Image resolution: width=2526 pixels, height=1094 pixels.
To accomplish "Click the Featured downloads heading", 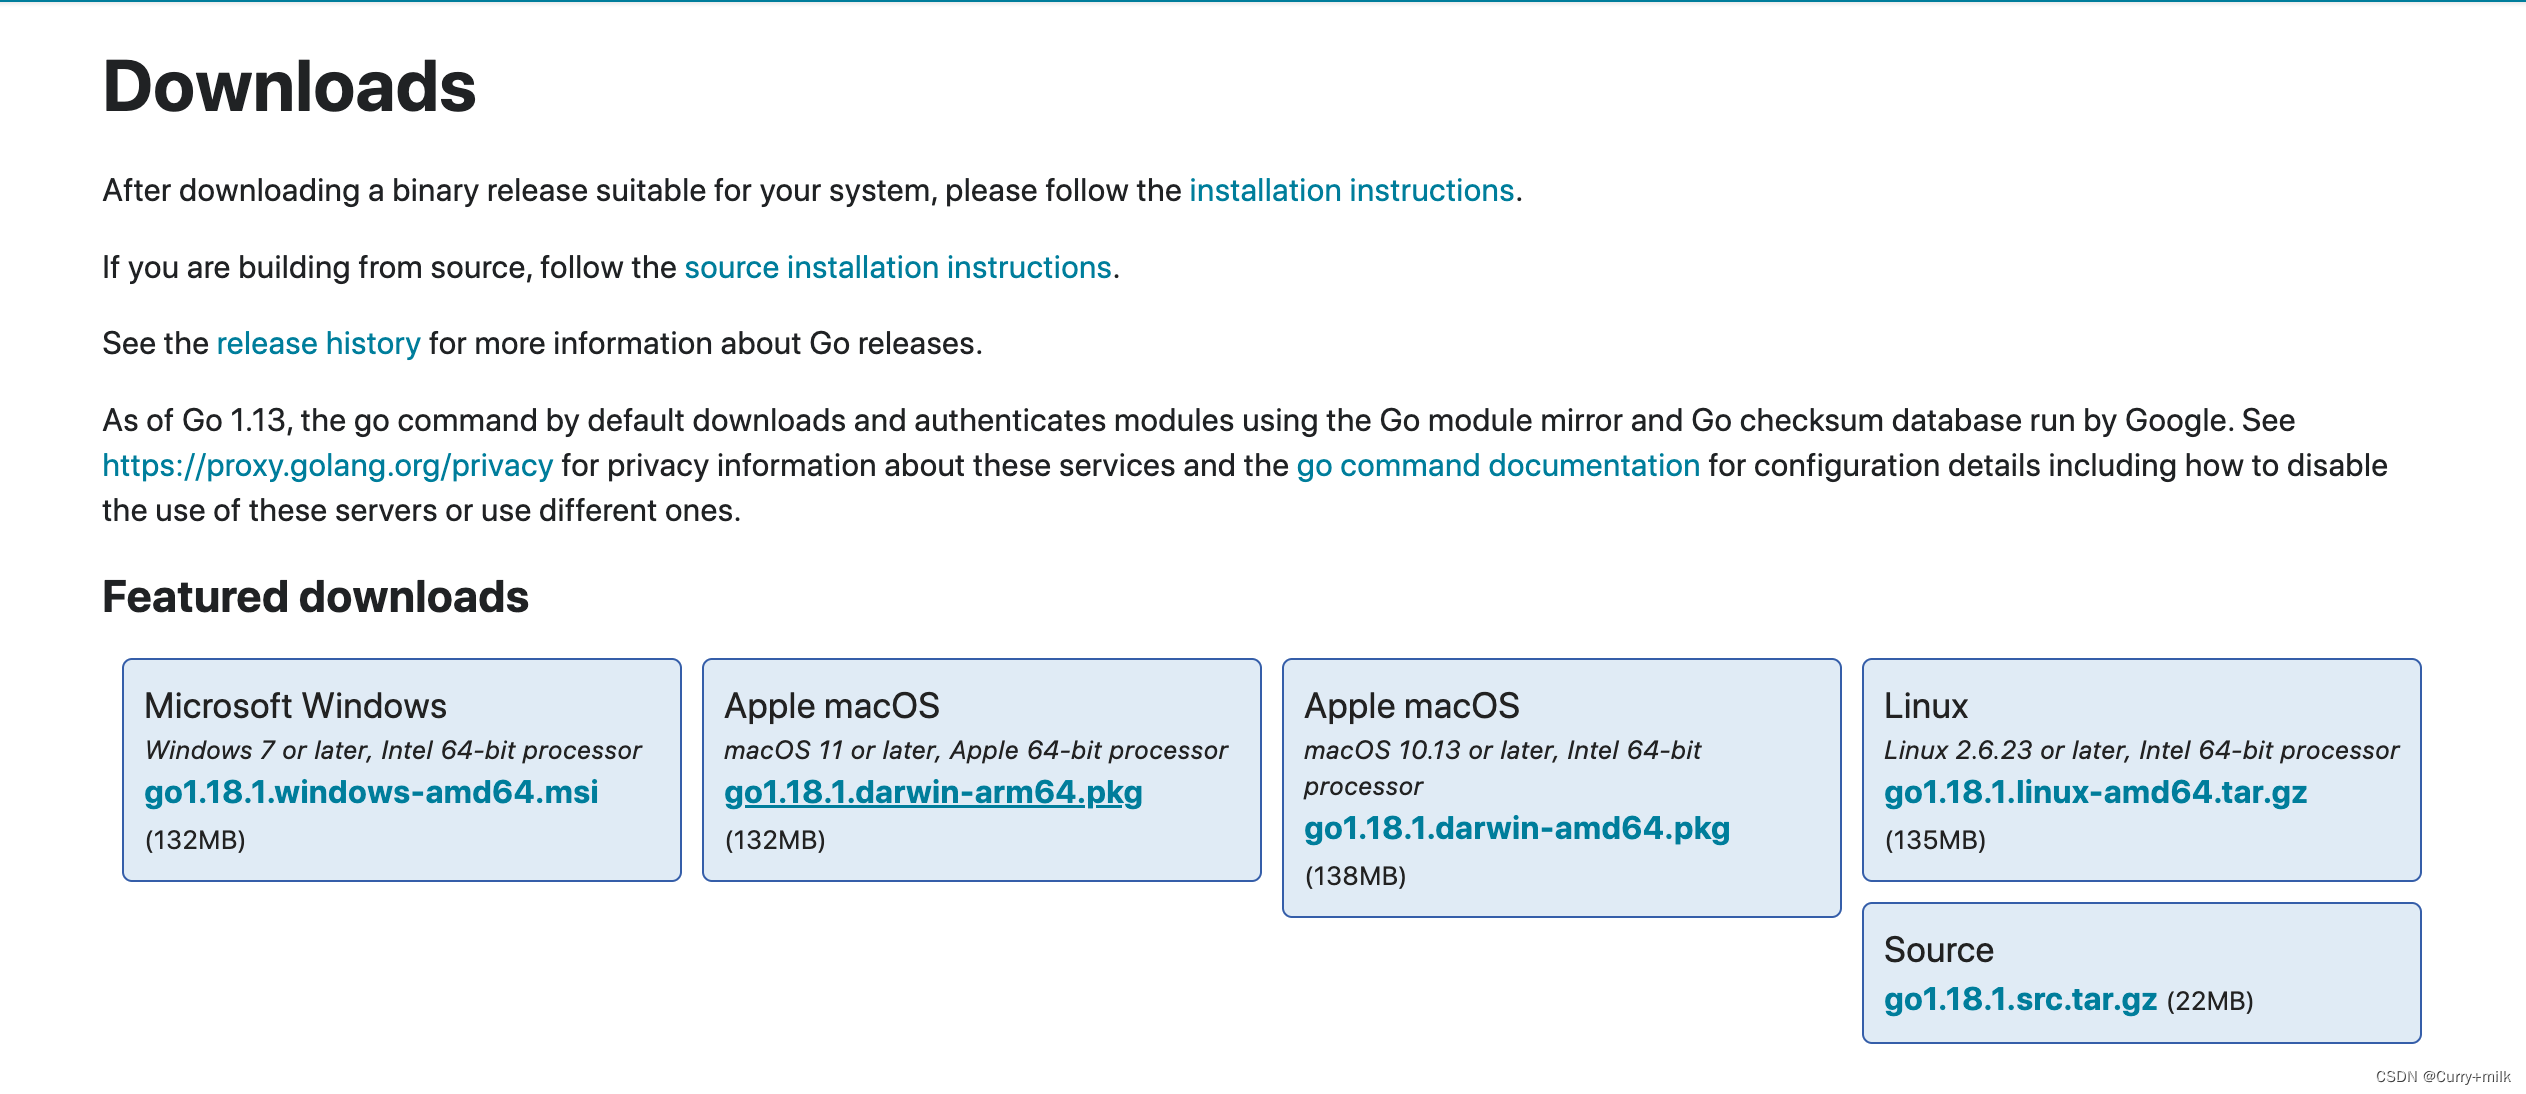I will [315, 597].
